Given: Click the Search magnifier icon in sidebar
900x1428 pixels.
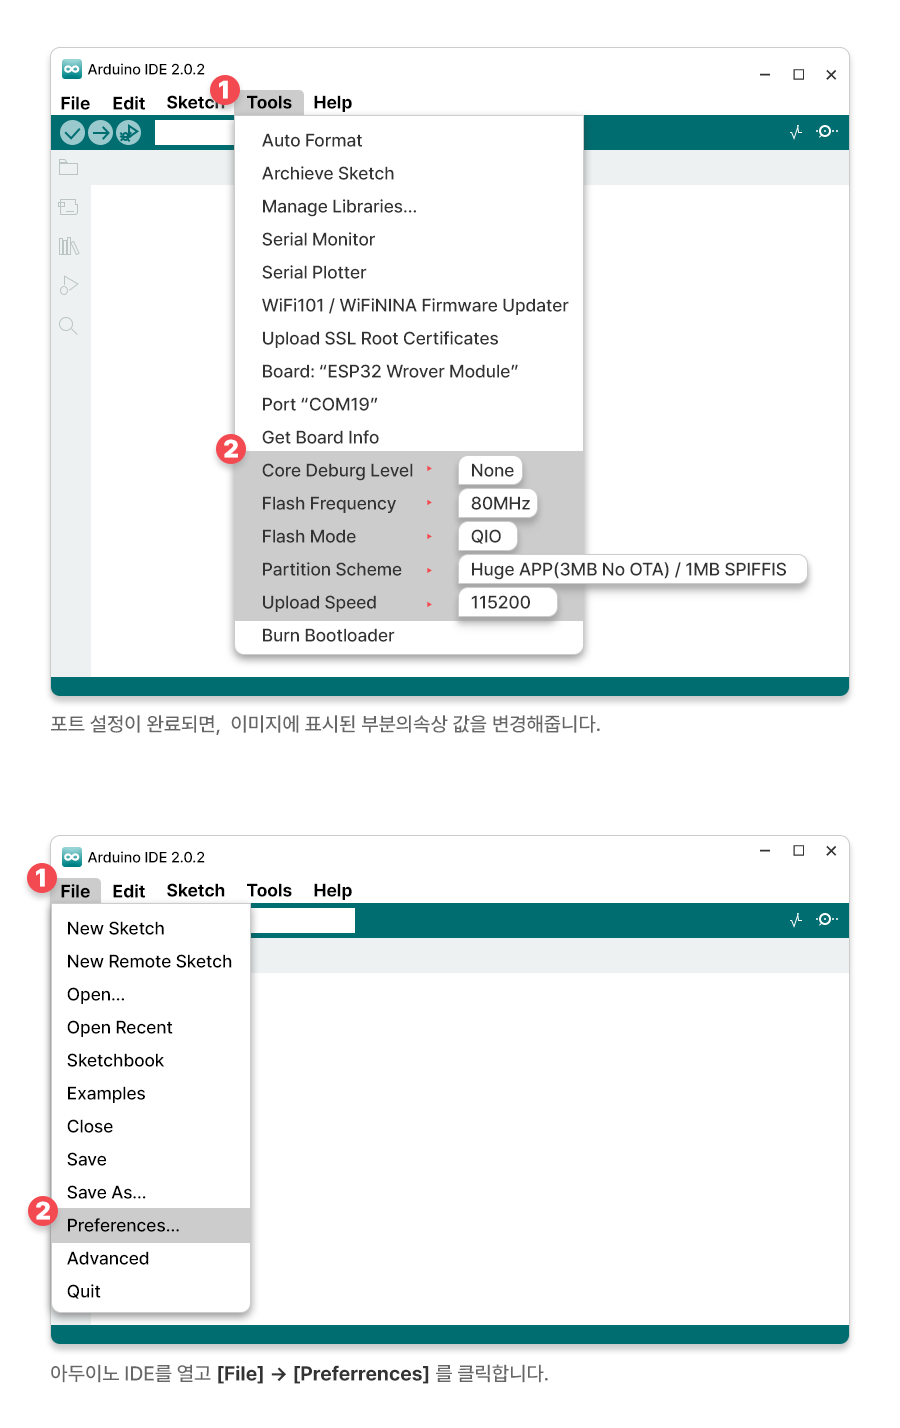Looking at the screenshot, I should point(68,326).
